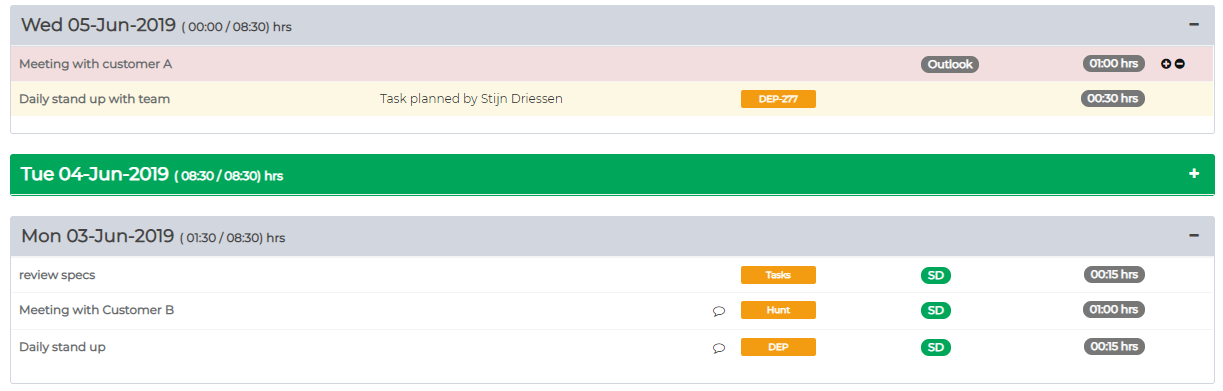Open comment bubble for Daily stand up
The height and width of the screenshot is (391, 1223).
pos(718,348)
